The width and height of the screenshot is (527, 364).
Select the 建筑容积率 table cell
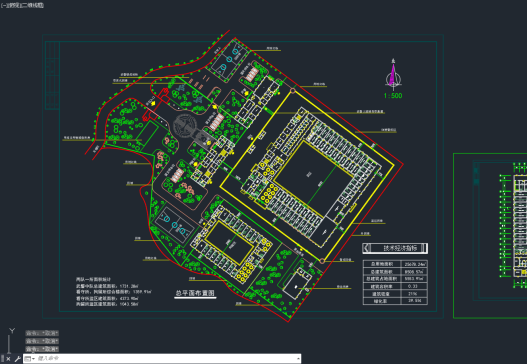coord(382,286)
